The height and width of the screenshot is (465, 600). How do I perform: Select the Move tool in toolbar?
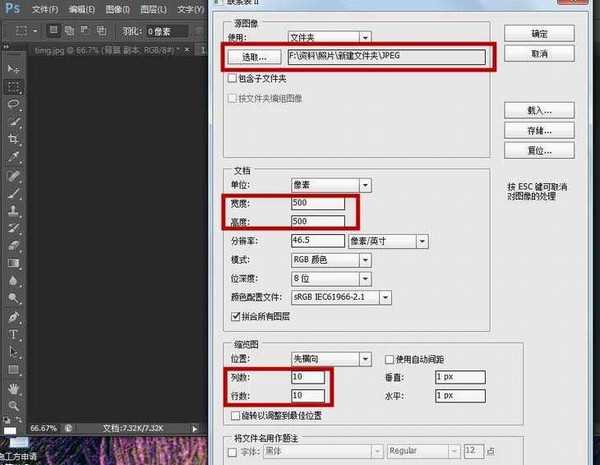coord(14,68)
